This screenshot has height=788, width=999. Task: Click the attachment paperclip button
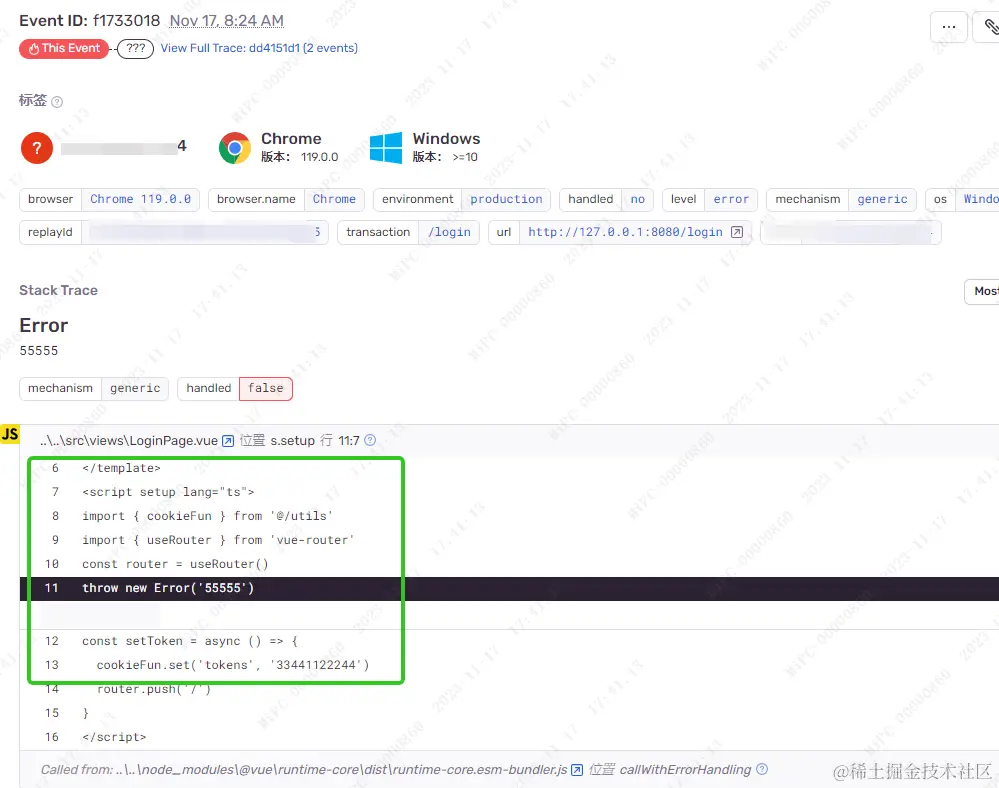[989, 27]
